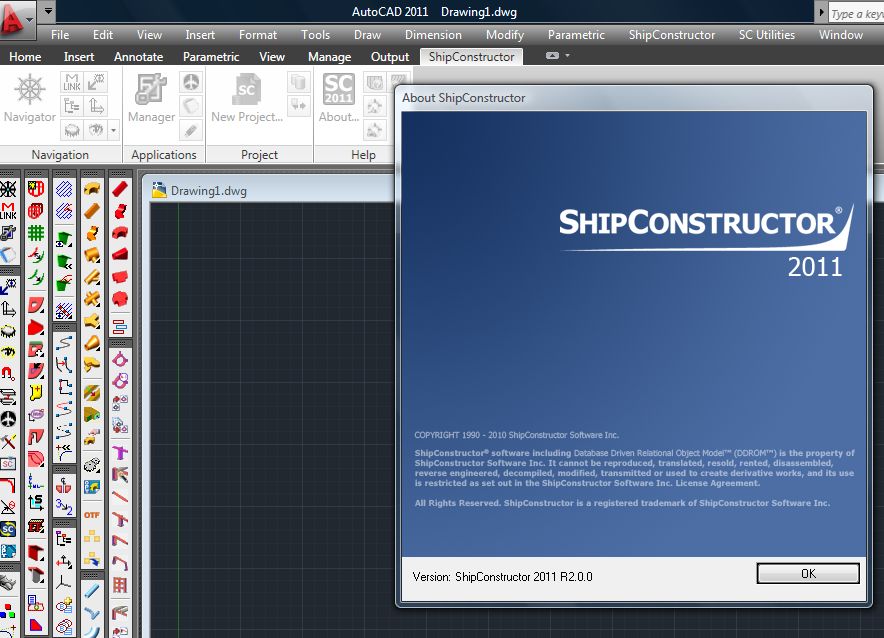Click the New Project ribbon button
The height and width of the screenshot is (638, 884).
point(246,99)
